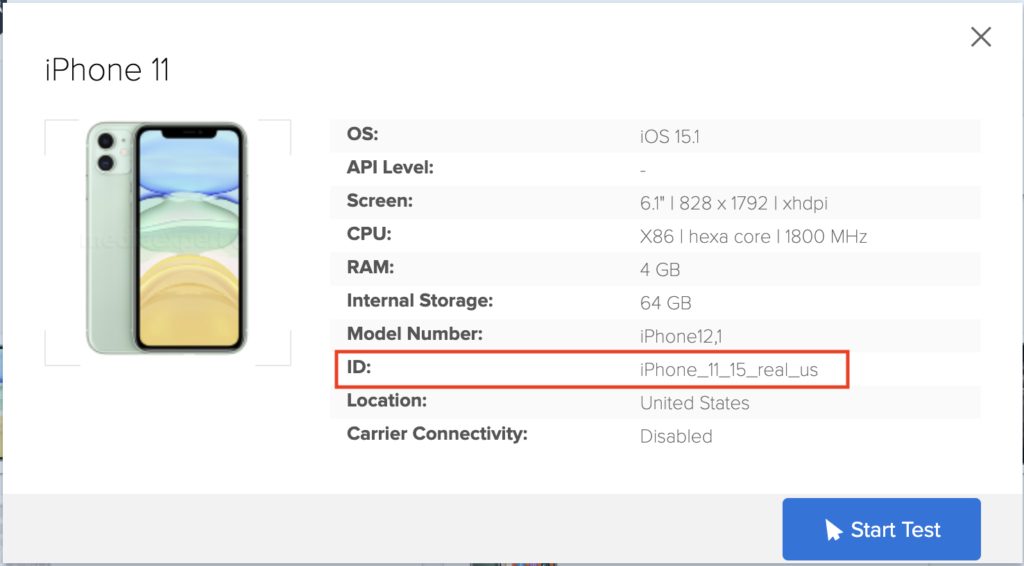Image resolution: width=1024 pixels, height=566 pixels.
Task: Click the Internal Storage value 64 GB
Action: [665, 303]
